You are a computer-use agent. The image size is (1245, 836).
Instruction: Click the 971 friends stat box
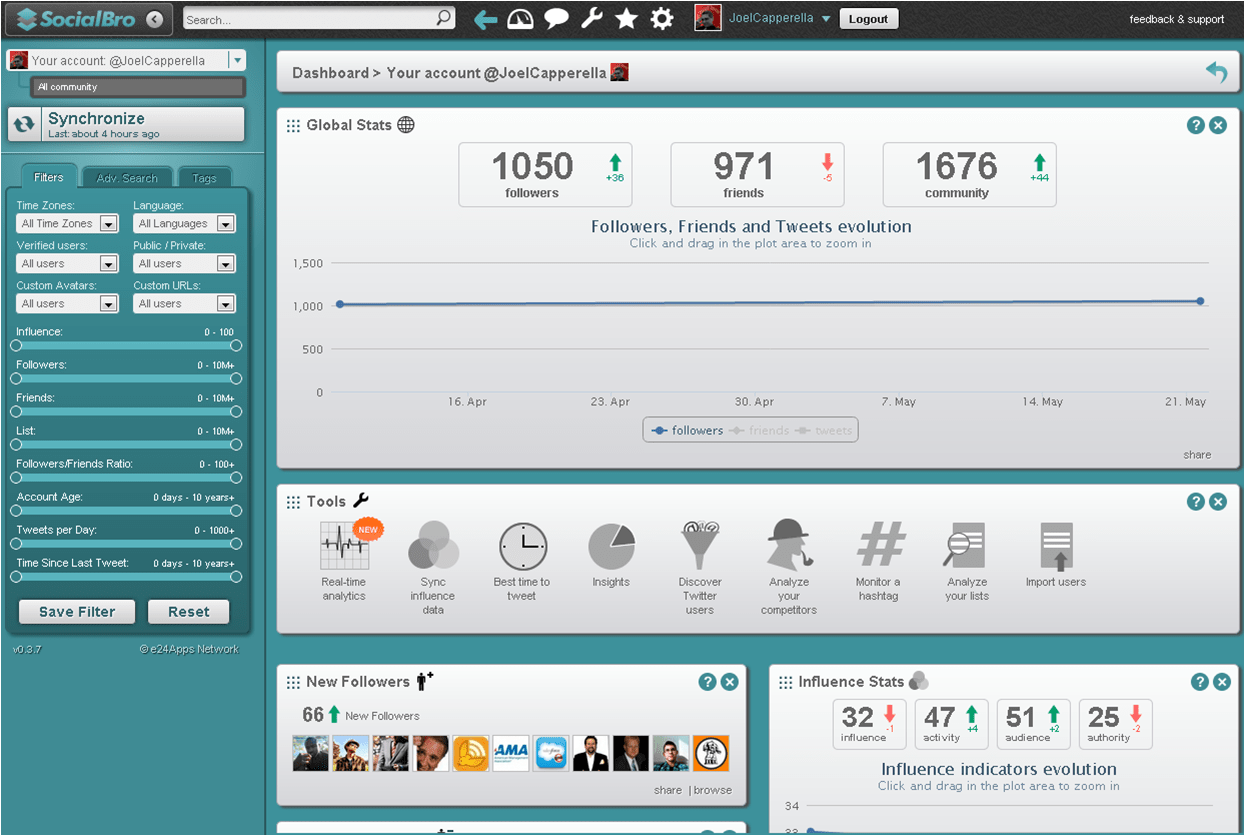757,175
